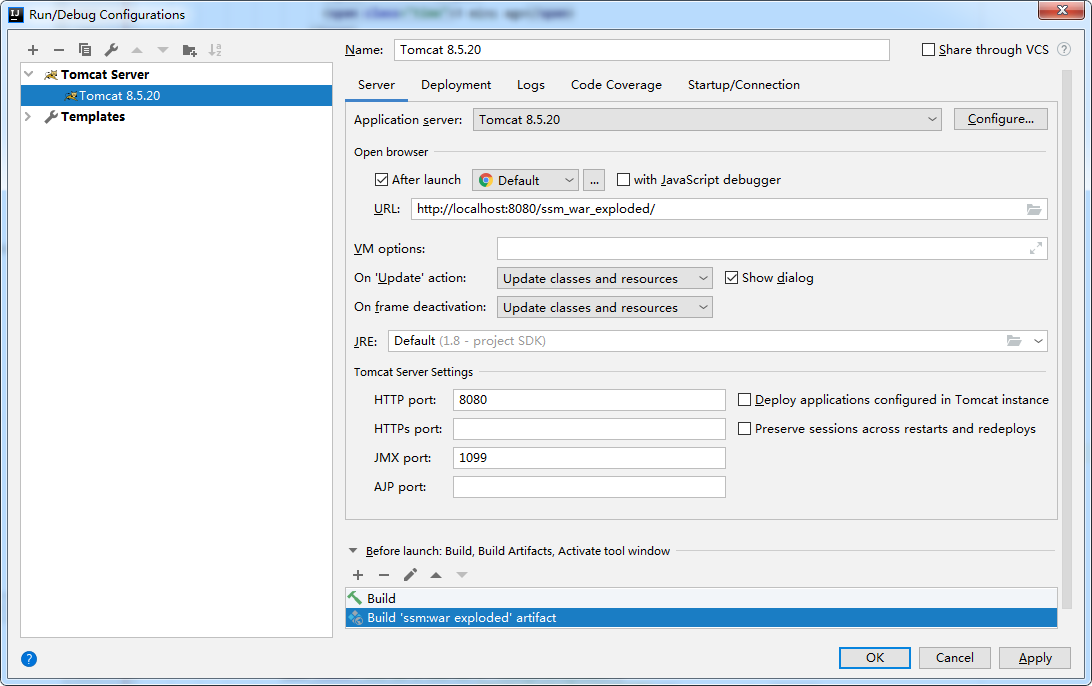Open Application server dropdown

coord(707,120)
